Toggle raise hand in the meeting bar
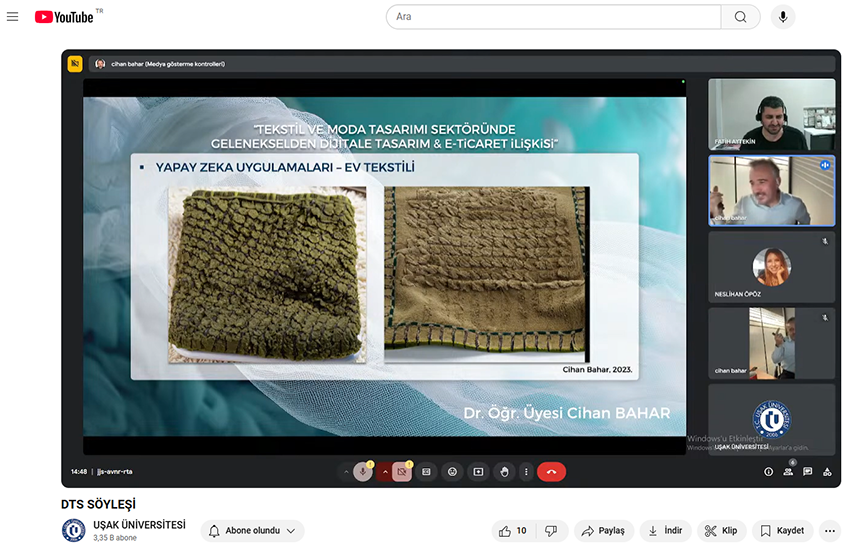 point(504,472)
